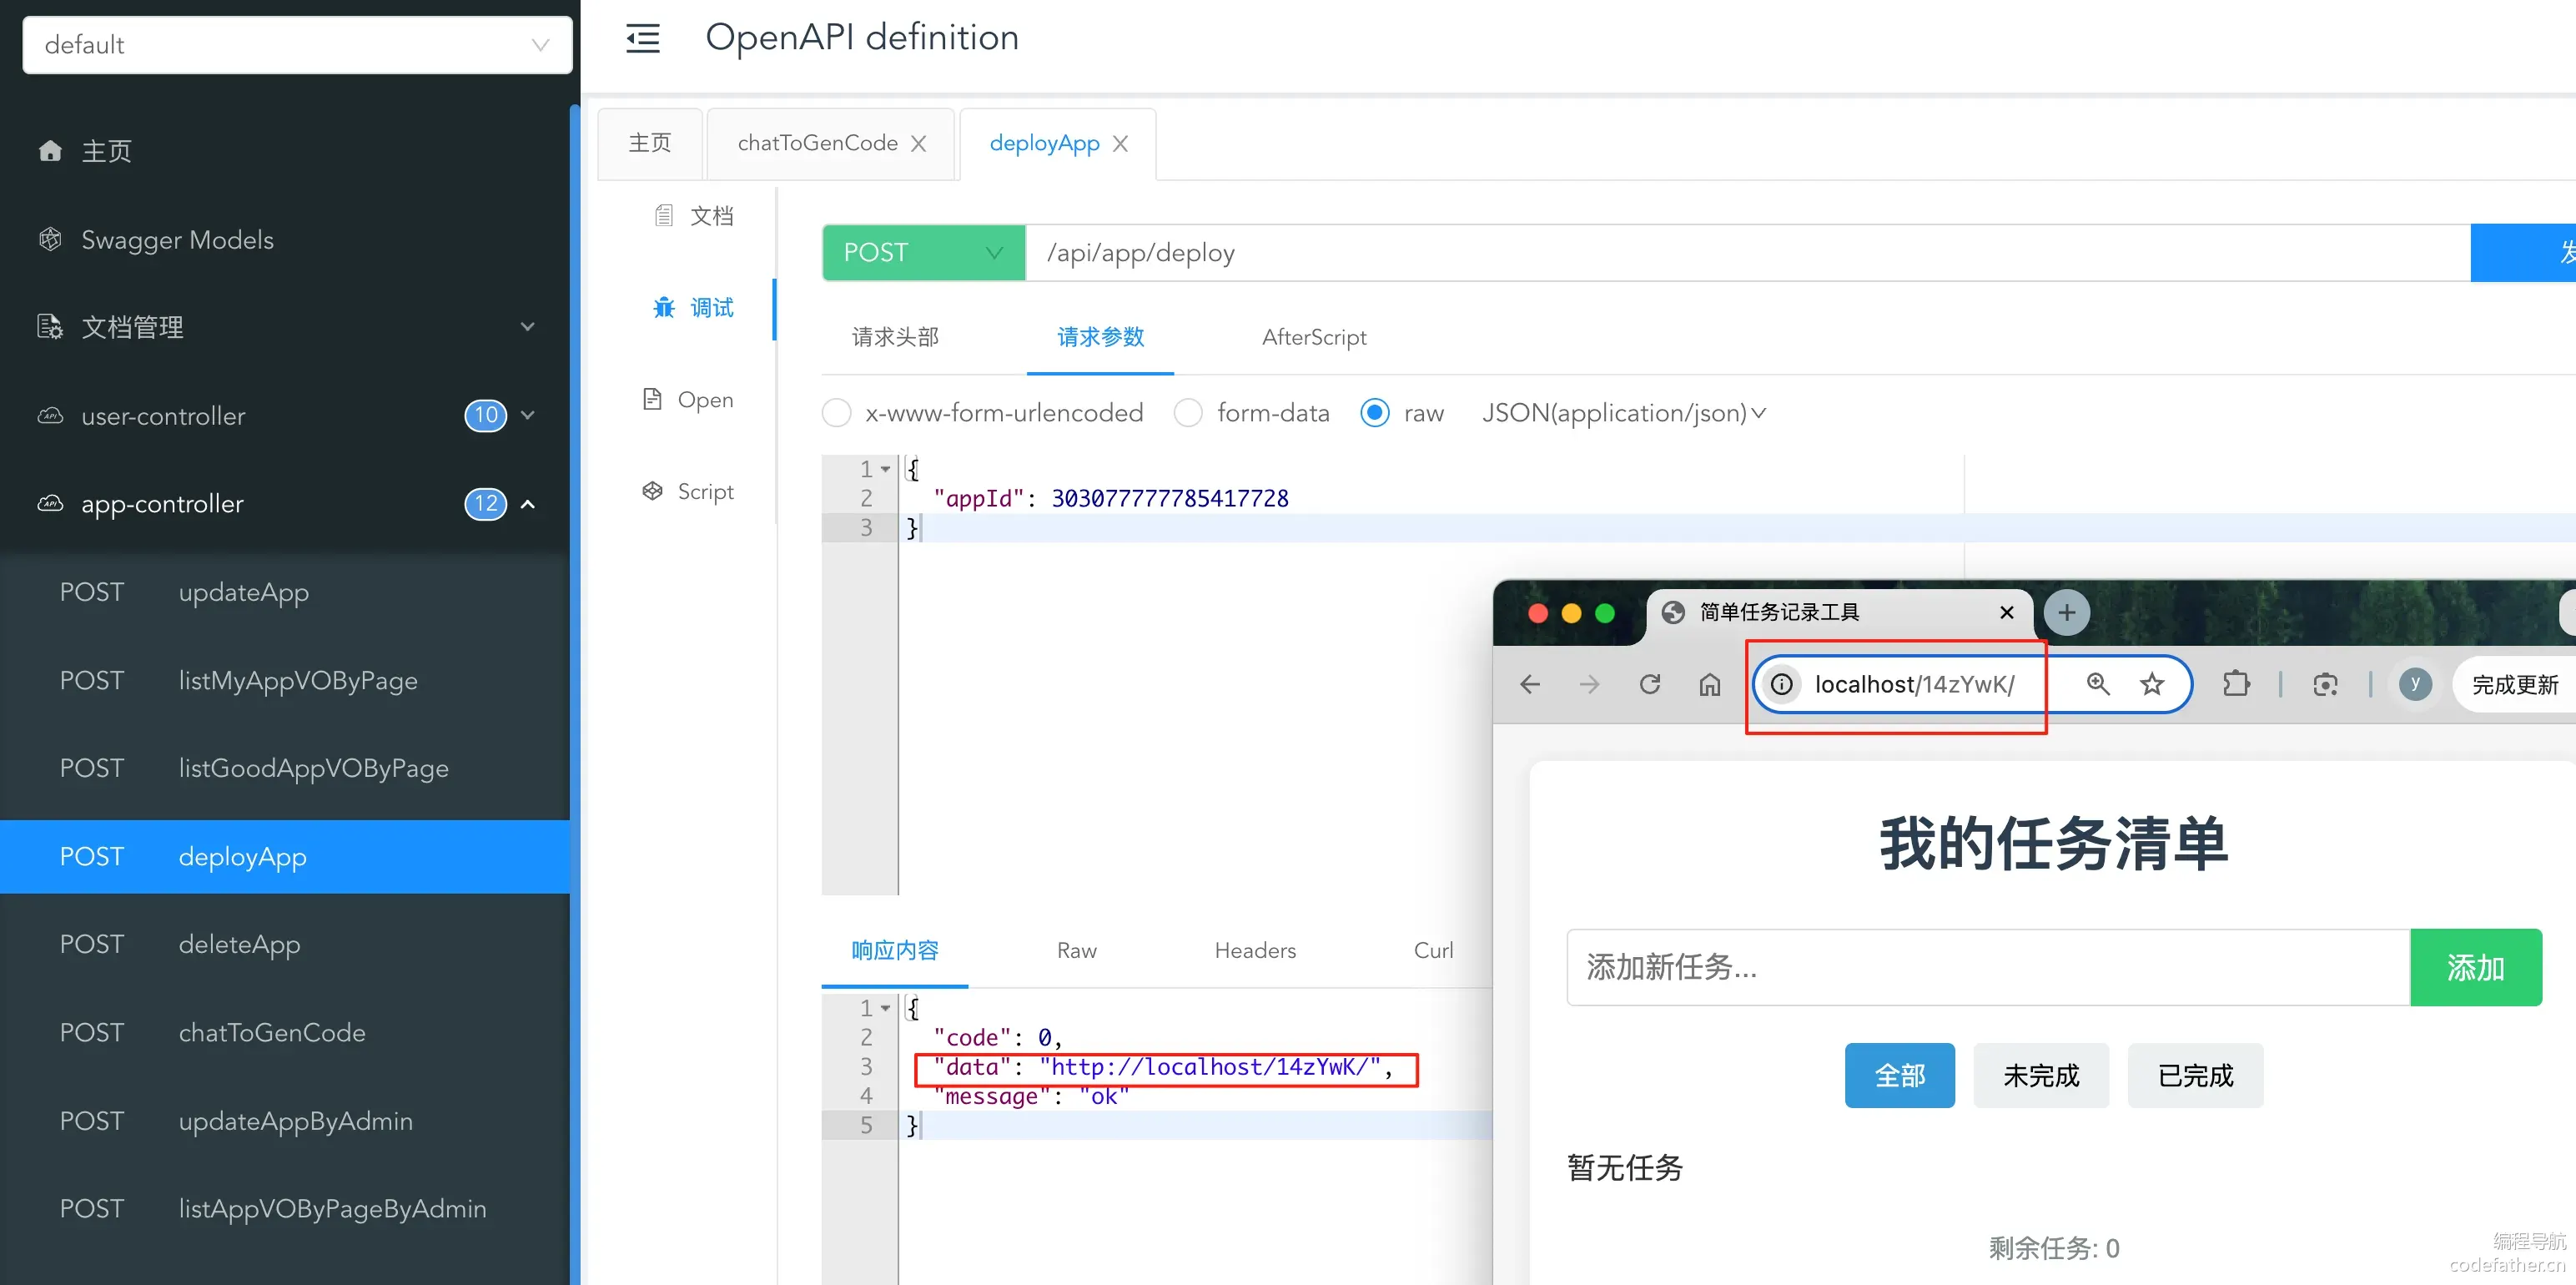Click the green 添加 button
The width and height of the screenshot is (2576, 1285).
coord(2476,967)
